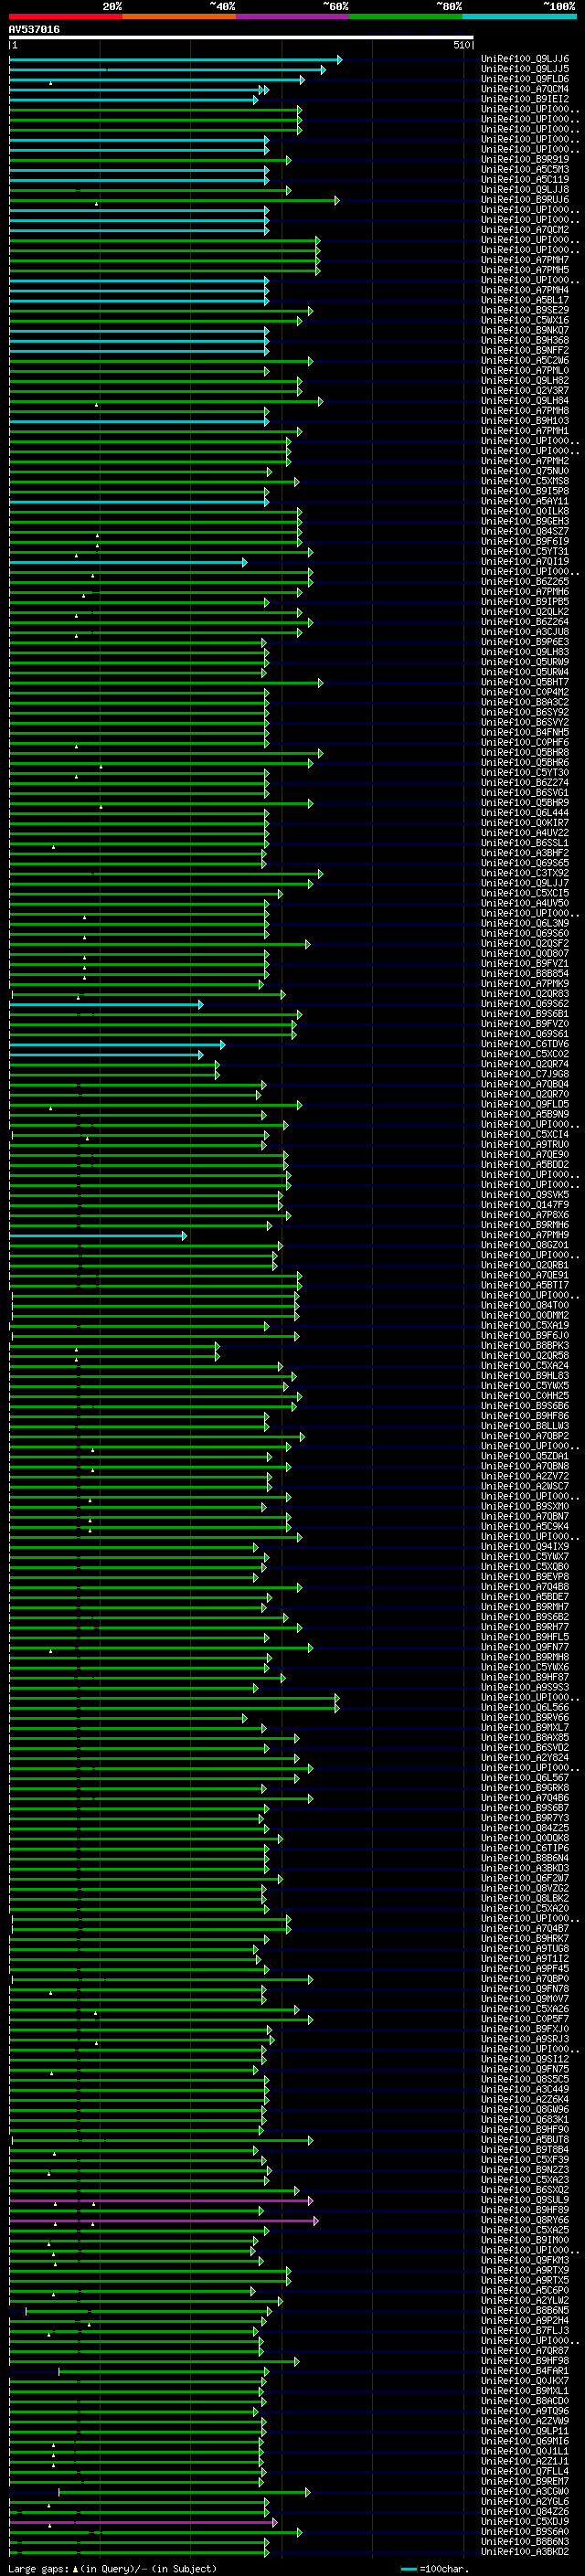
Task: Click the red ~20% identity legend segment
Action: click(x=66, y=16)
